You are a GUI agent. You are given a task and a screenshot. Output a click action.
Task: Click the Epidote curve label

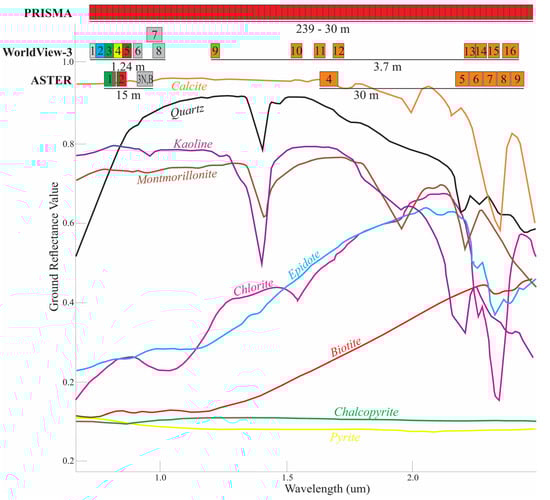pyautogui.click(x=304, y=264)
